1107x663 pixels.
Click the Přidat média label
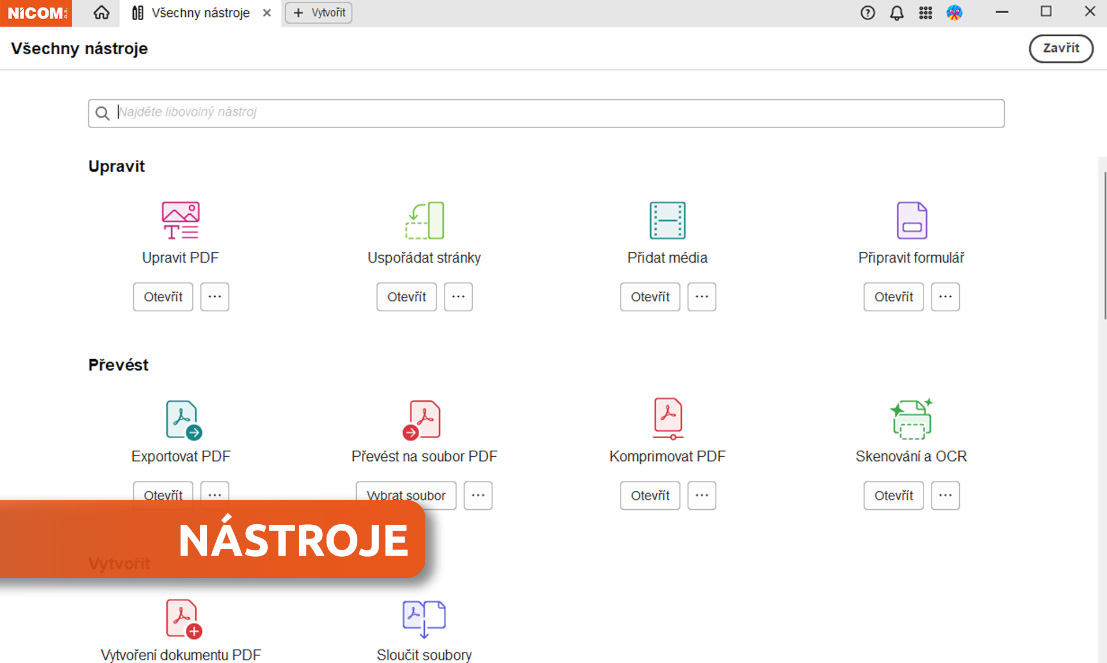667,258
